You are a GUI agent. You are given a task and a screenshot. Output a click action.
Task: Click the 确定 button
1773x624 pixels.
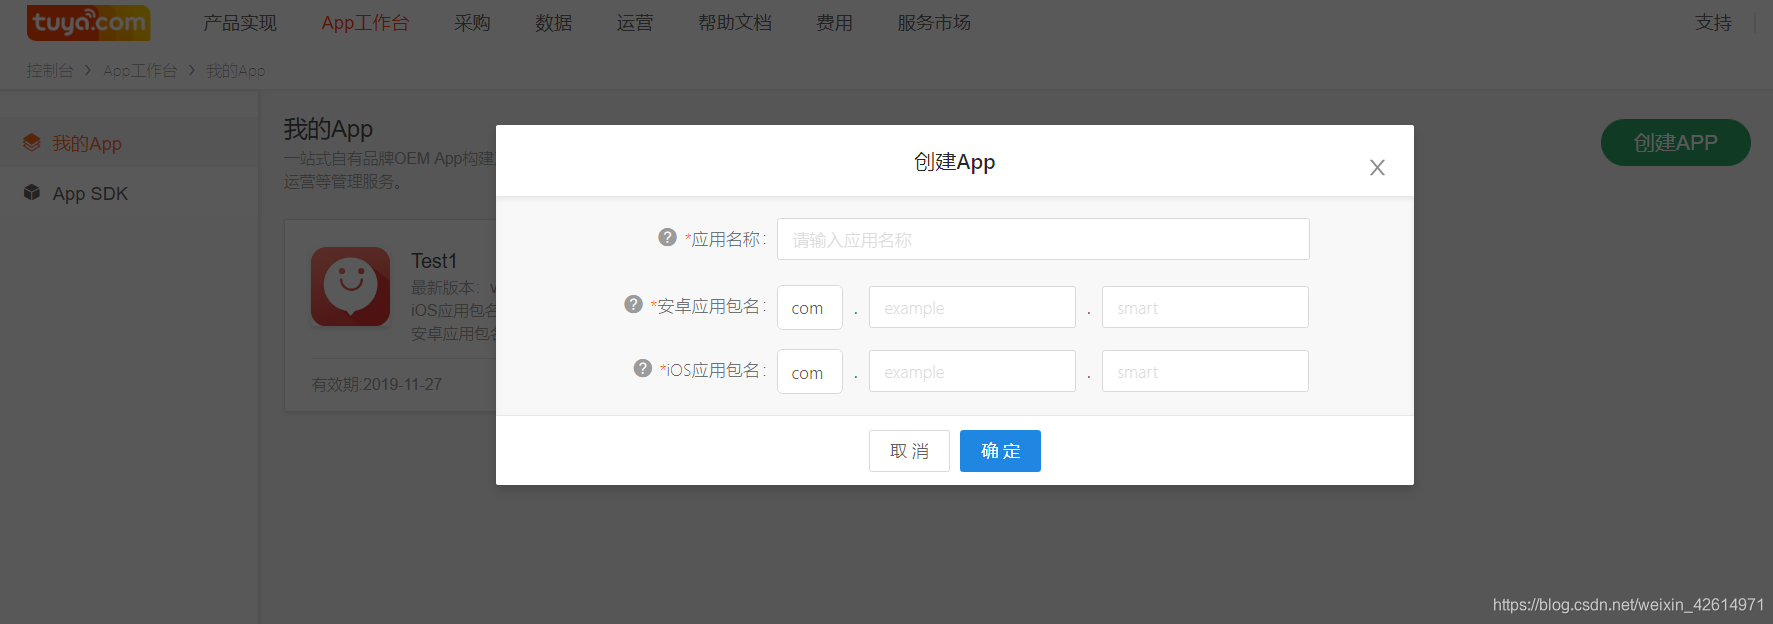pos(1000,451)
